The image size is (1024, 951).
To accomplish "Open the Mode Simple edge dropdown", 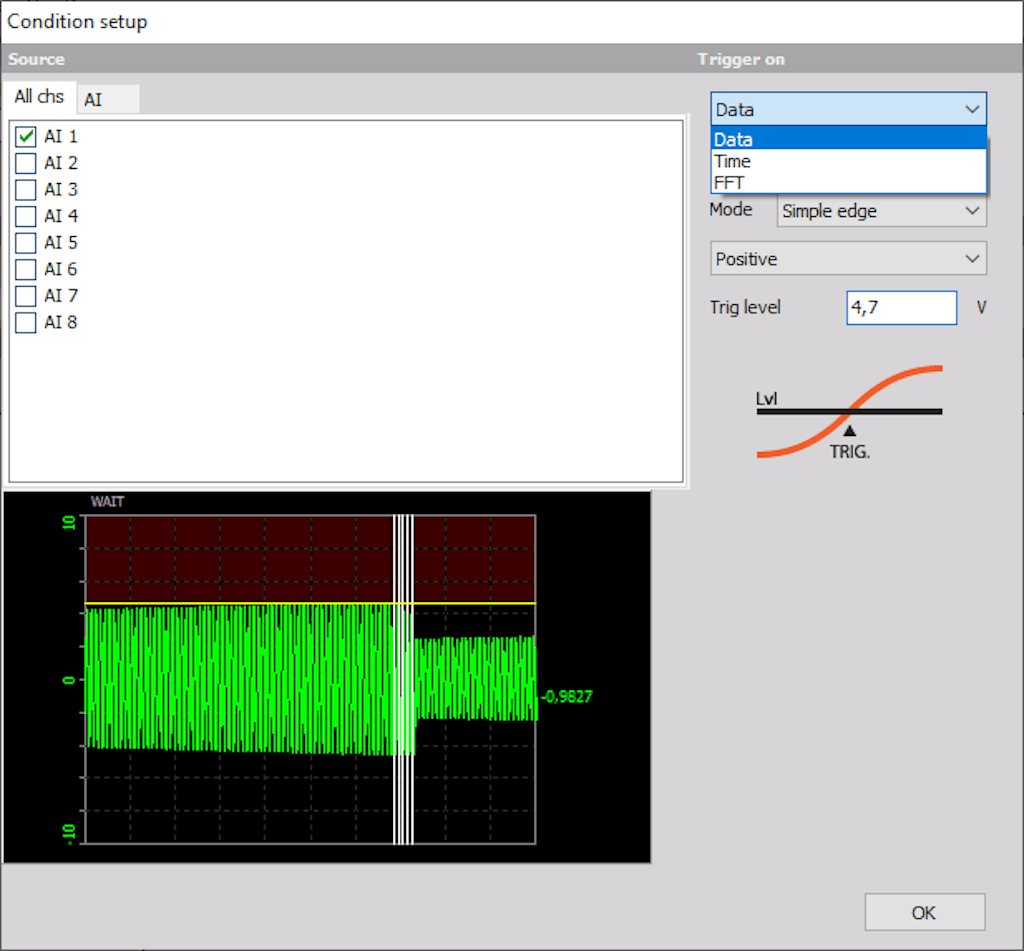I will coord(882,211).
